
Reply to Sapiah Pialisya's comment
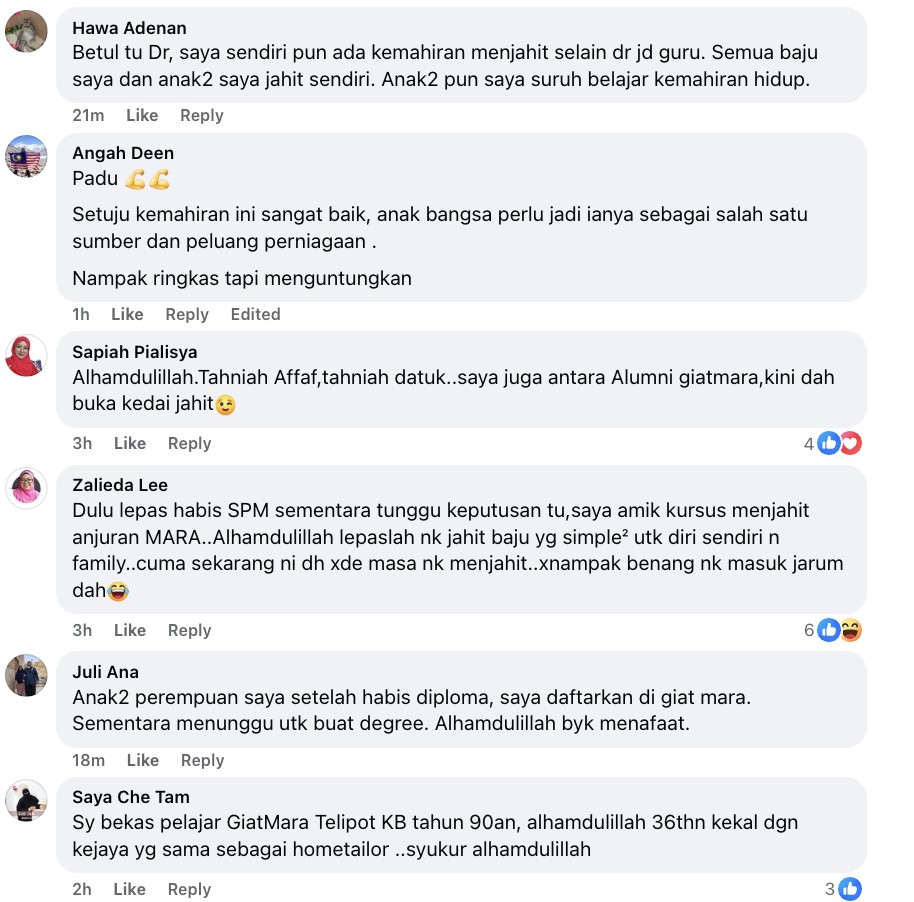point(189,444)
